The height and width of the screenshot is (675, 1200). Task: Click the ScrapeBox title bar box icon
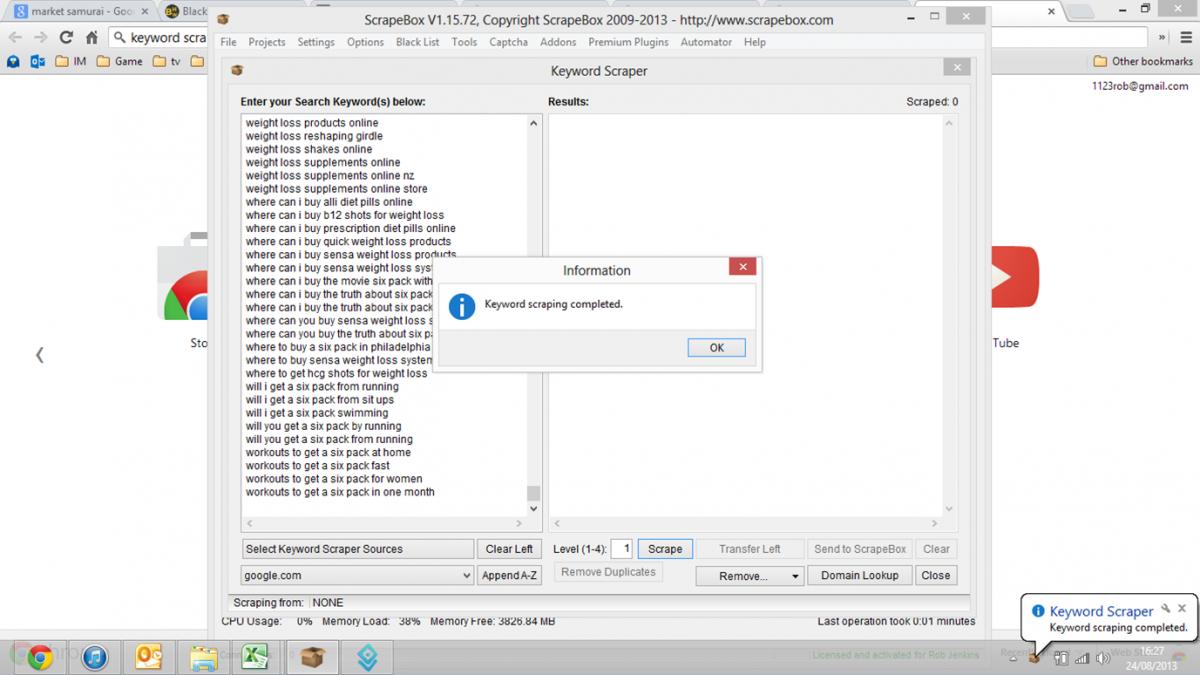coord(223,20)
